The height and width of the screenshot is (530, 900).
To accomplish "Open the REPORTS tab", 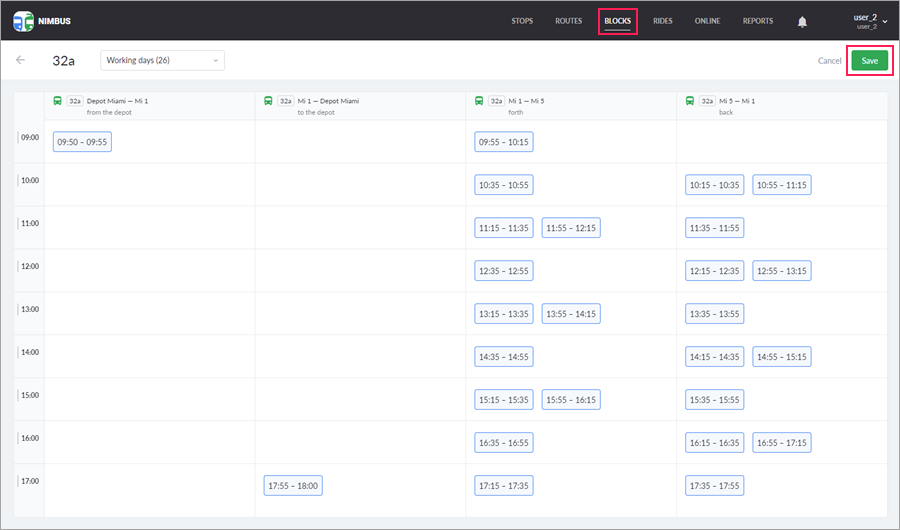I will click(x=758, y=21).
